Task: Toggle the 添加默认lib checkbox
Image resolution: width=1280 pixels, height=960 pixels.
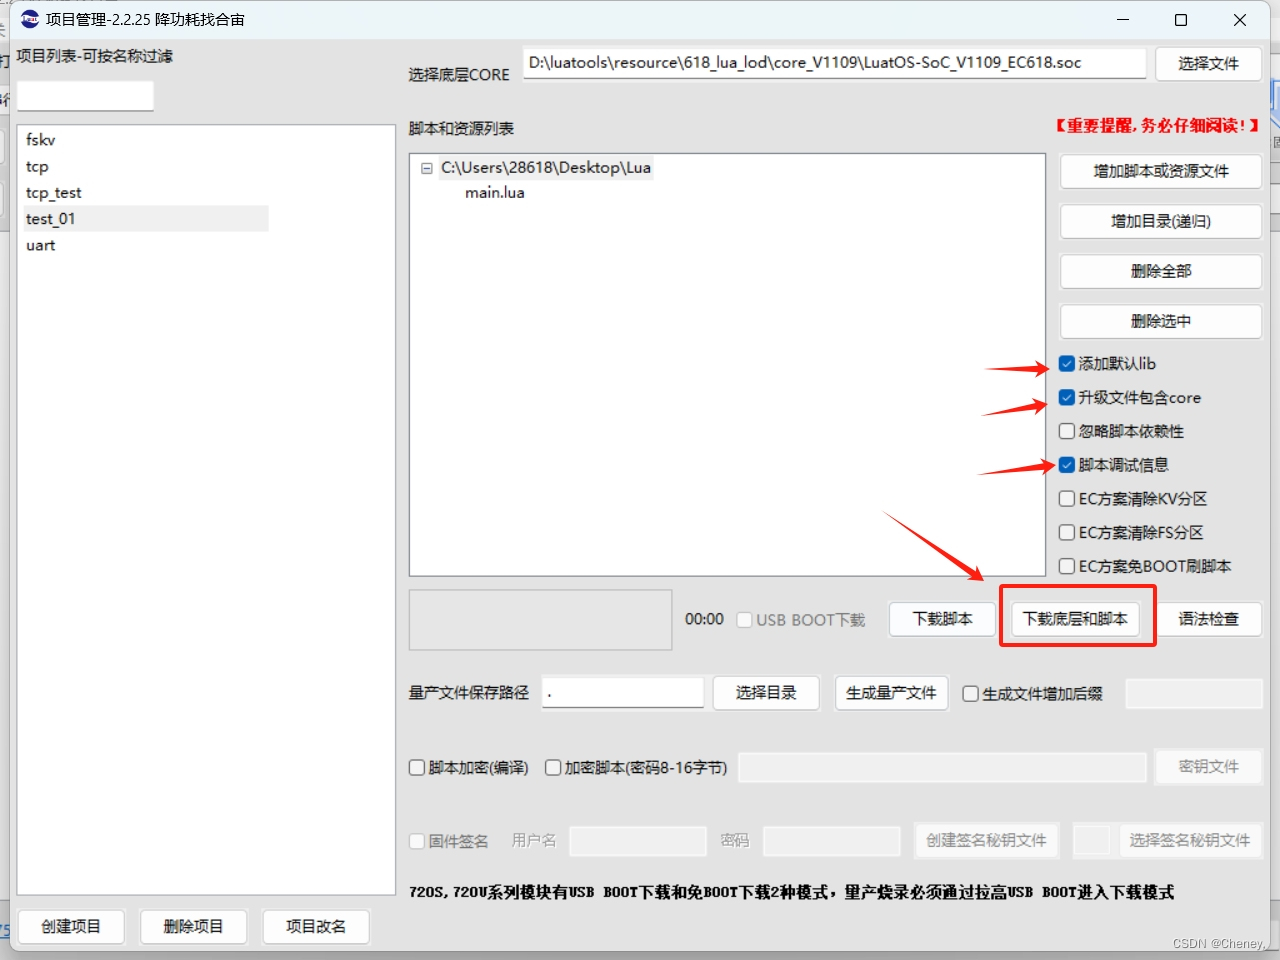Action: pos(1067,364)
